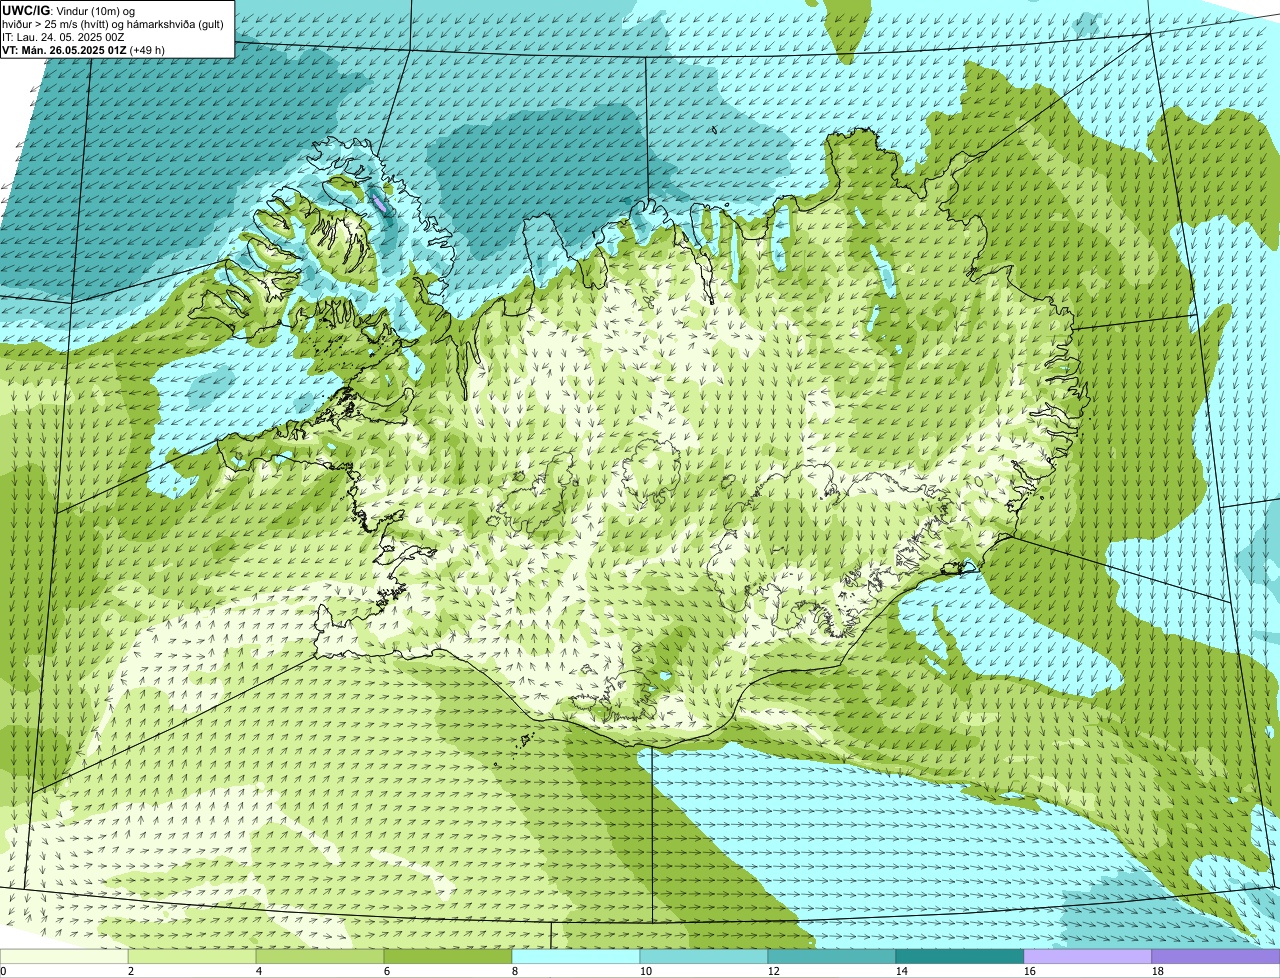Click the legend tick label '4'

tap(258, 971)
